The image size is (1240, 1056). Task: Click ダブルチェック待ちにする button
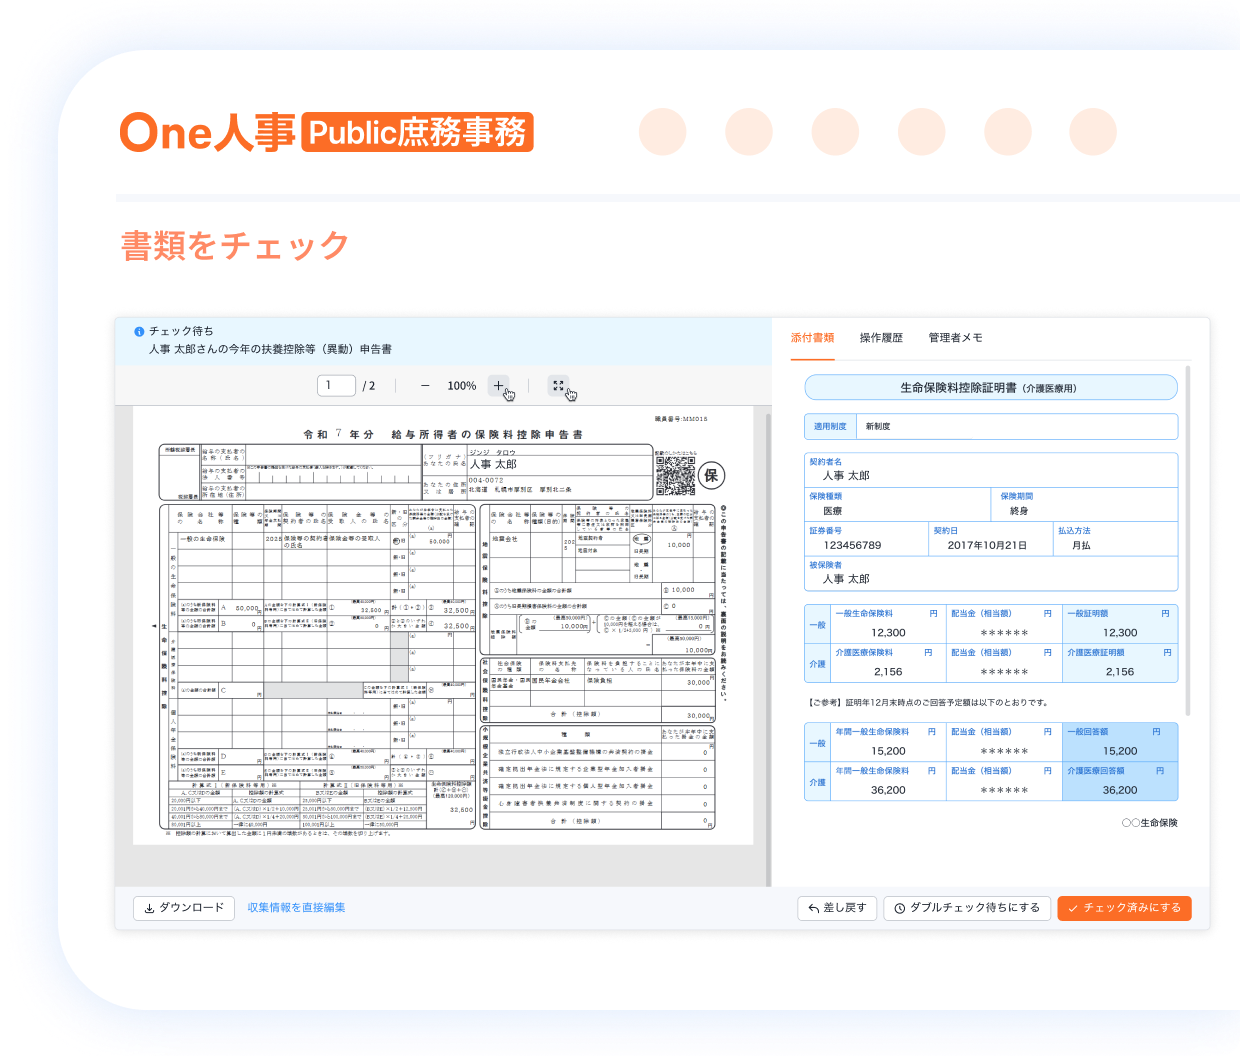coord(967,908)
